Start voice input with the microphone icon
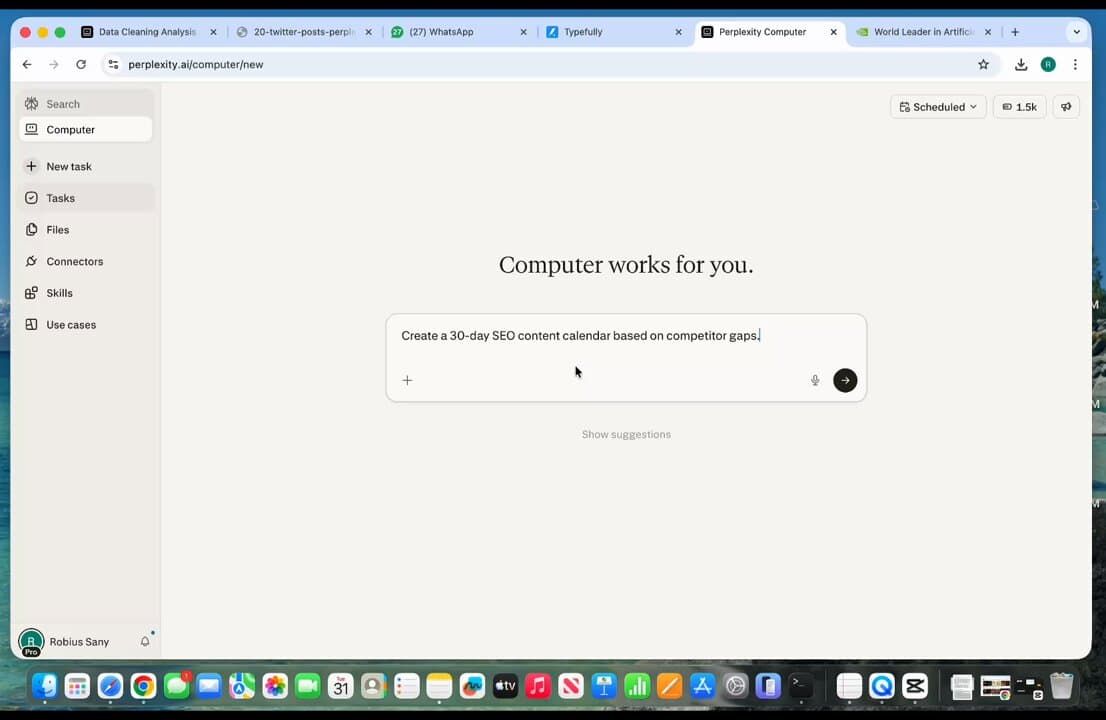The height and width of the screenshot is (720, 1106). point(815,380)
